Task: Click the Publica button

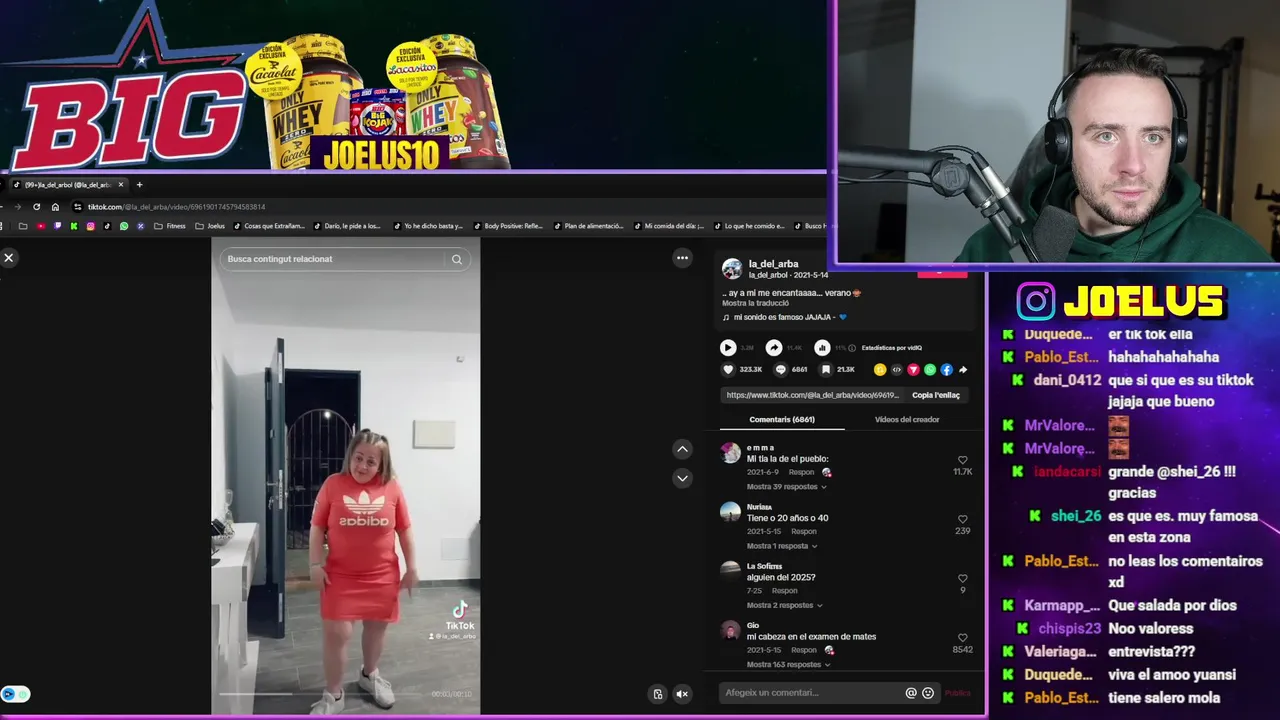Action: coord(958,693)
